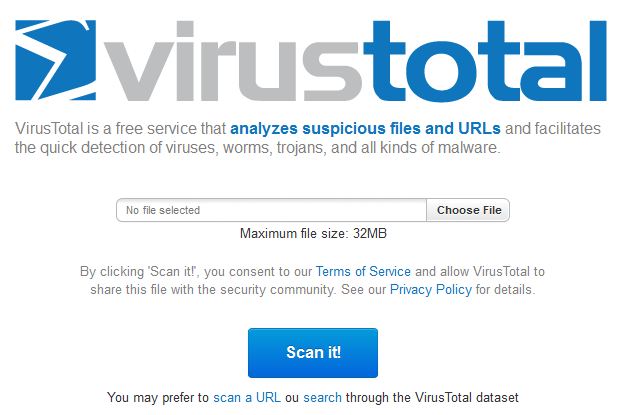Click "through the VirusTotal dataset" text
The height and width of the screenshot is (415, 628).
[432, 397]
